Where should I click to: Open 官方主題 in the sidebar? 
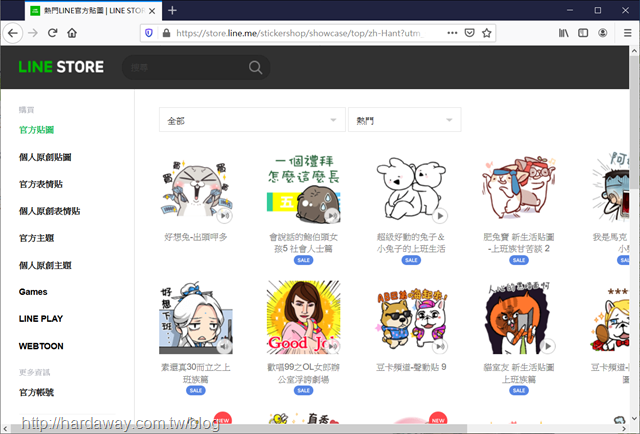(36, 238)
